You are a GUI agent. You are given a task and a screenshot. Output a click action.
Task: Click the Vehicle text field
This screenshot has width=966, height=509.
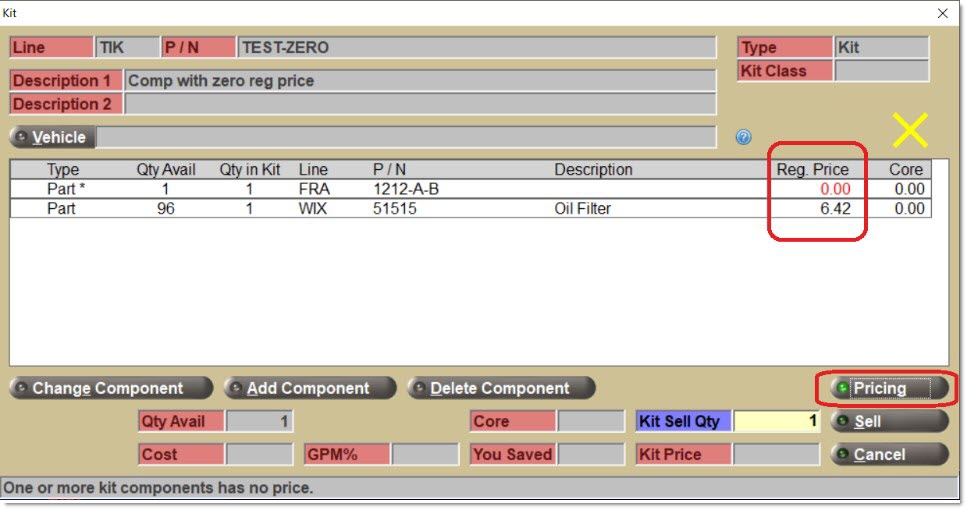[405, 137]
